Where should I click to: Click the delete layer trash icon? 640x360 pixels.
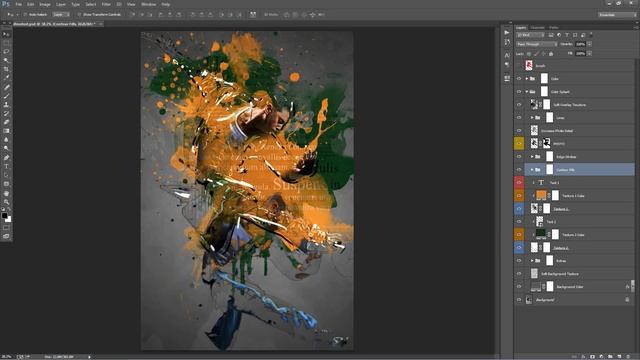point(628,356)
